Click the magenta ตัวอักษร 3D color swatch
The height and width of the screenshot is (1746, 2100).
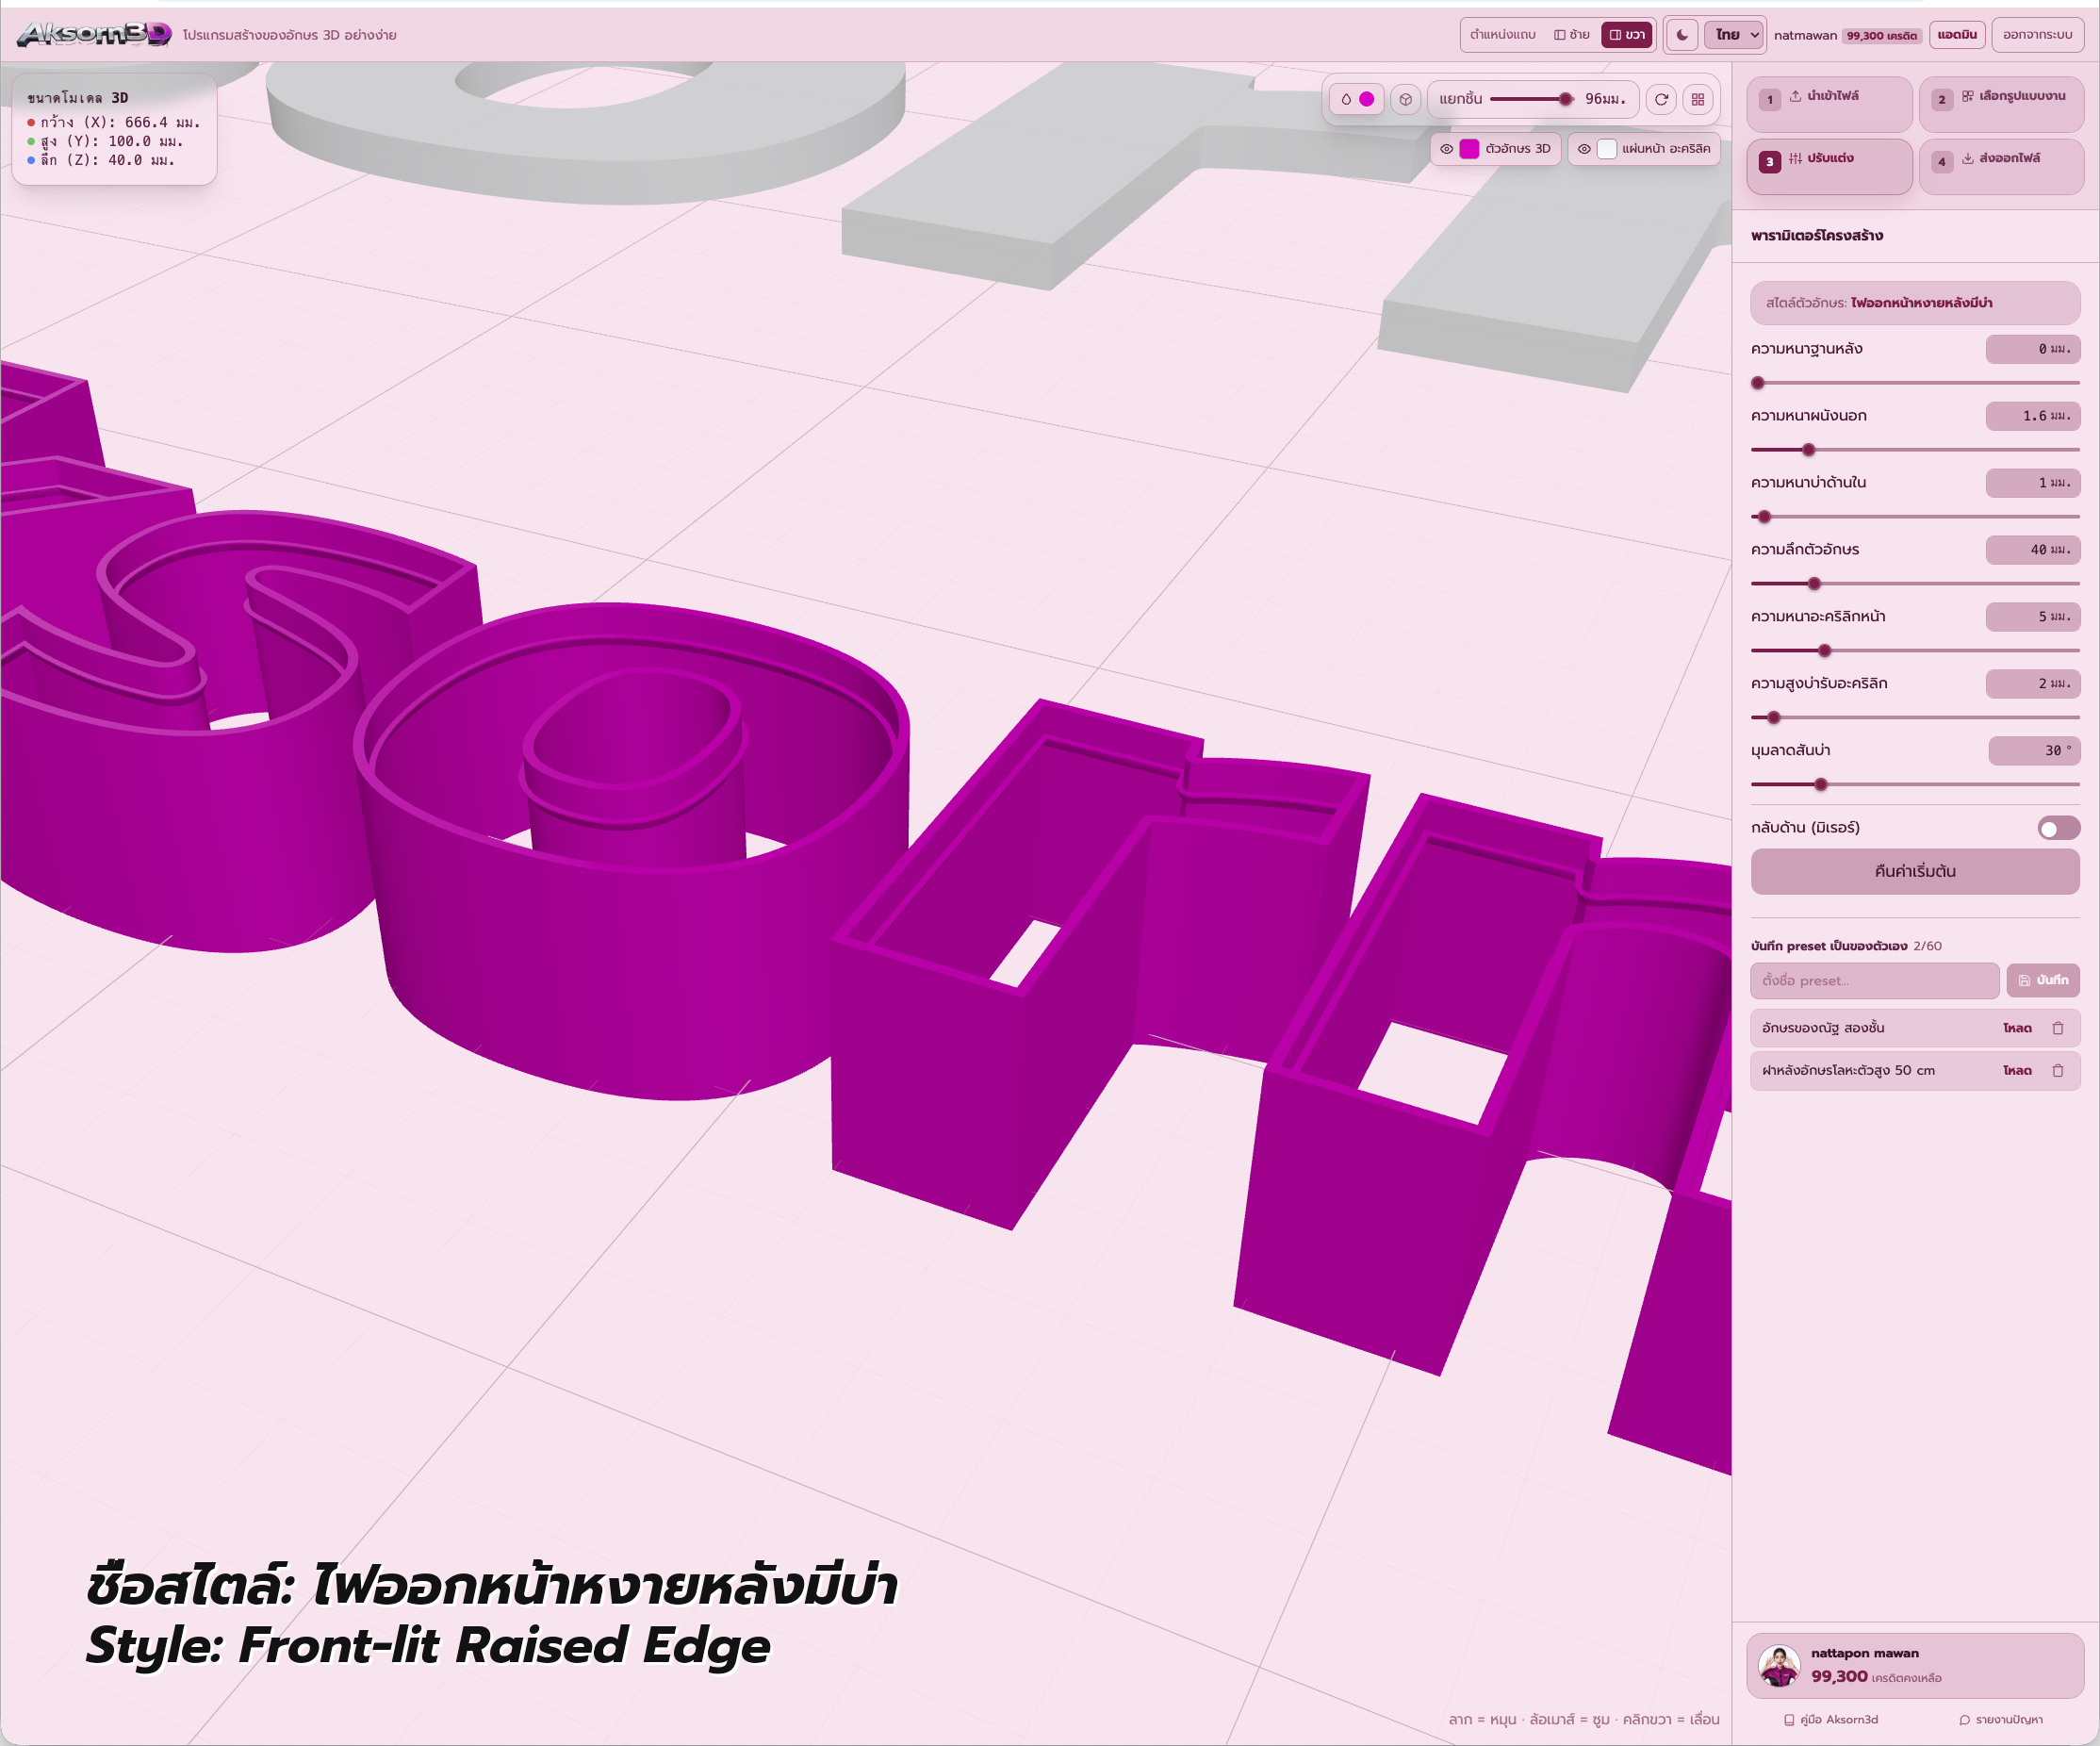(x=1469, y=149)
